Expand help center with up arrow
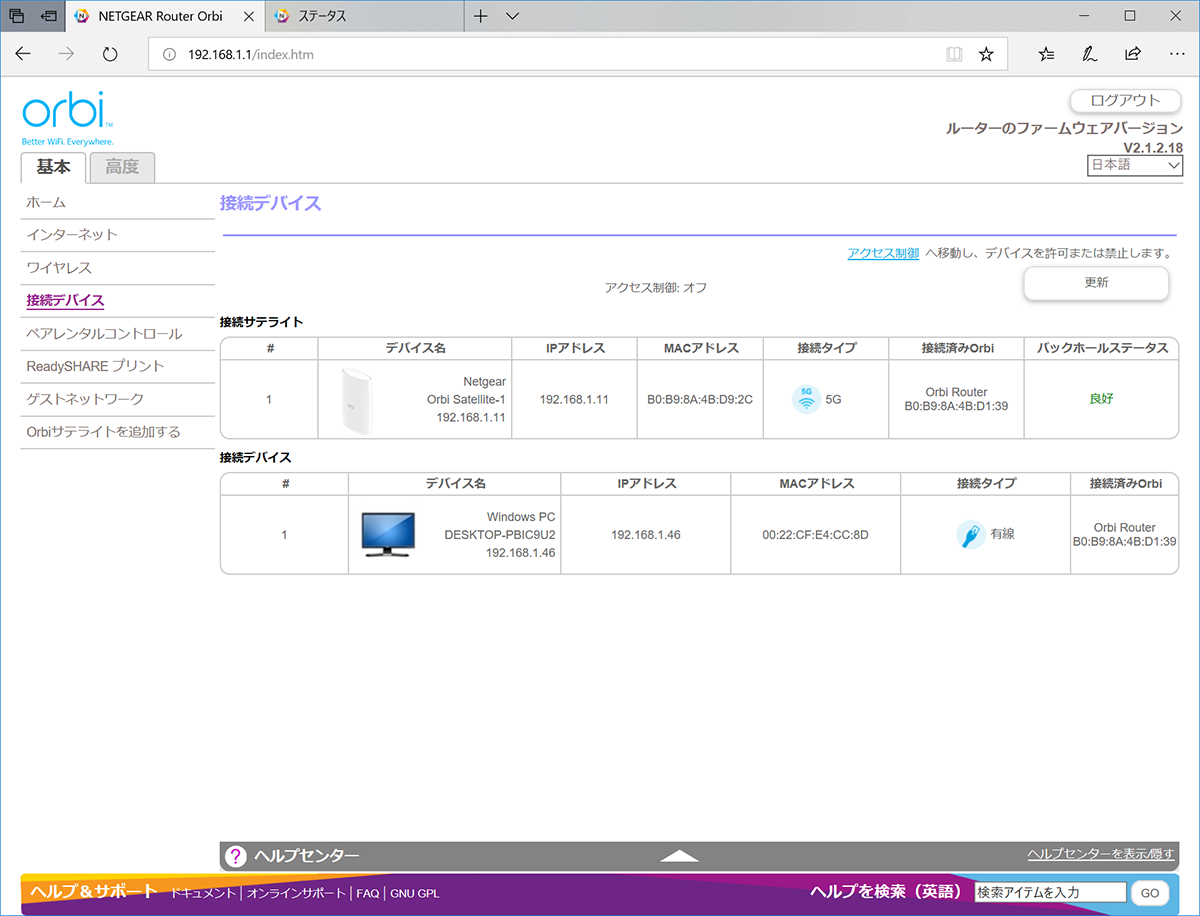 (680, 856)
